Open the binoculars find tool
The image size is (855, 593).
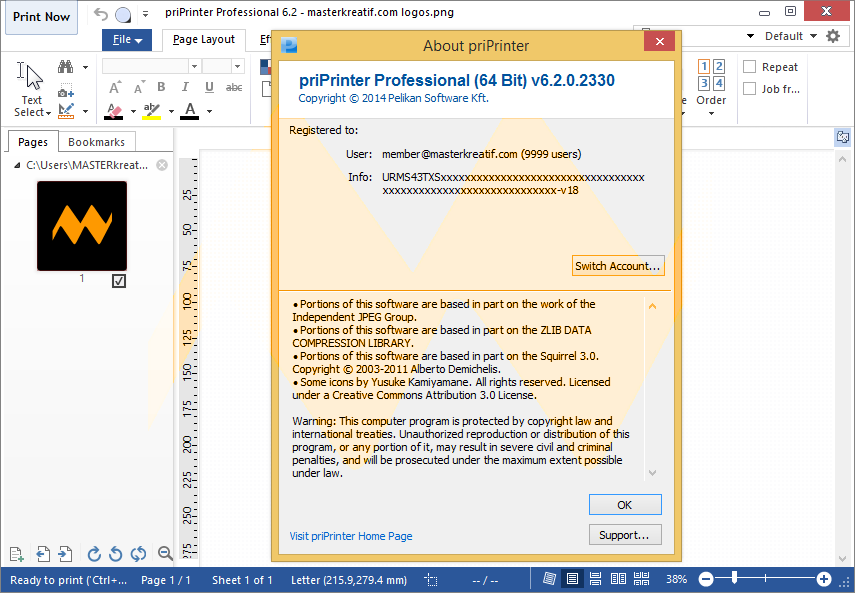(65, 67)
